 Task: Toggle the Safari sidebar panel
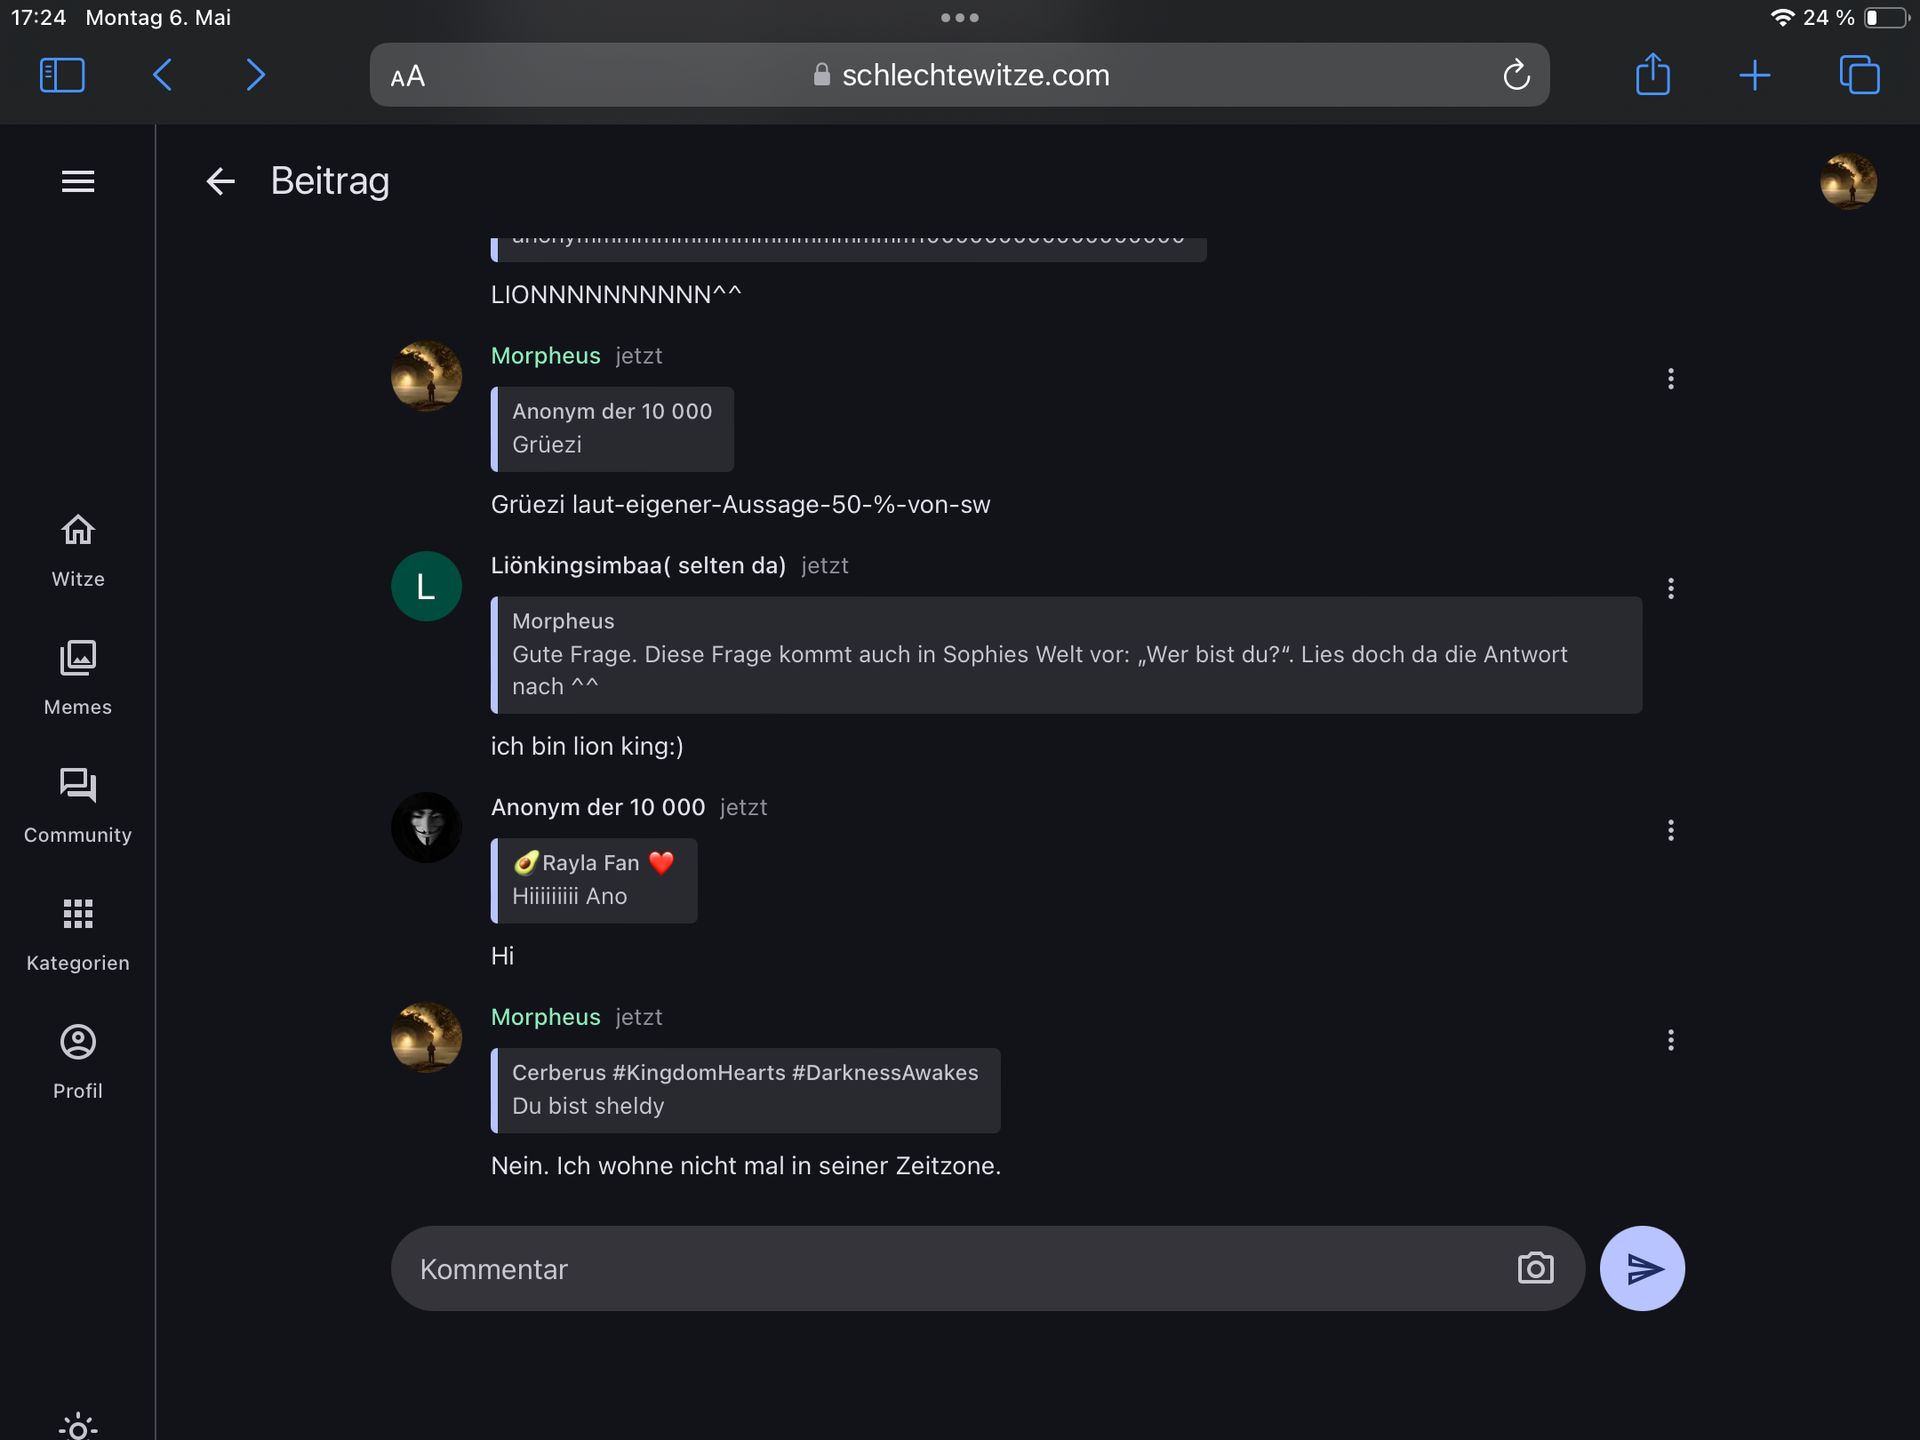click(x=62, y=75)
